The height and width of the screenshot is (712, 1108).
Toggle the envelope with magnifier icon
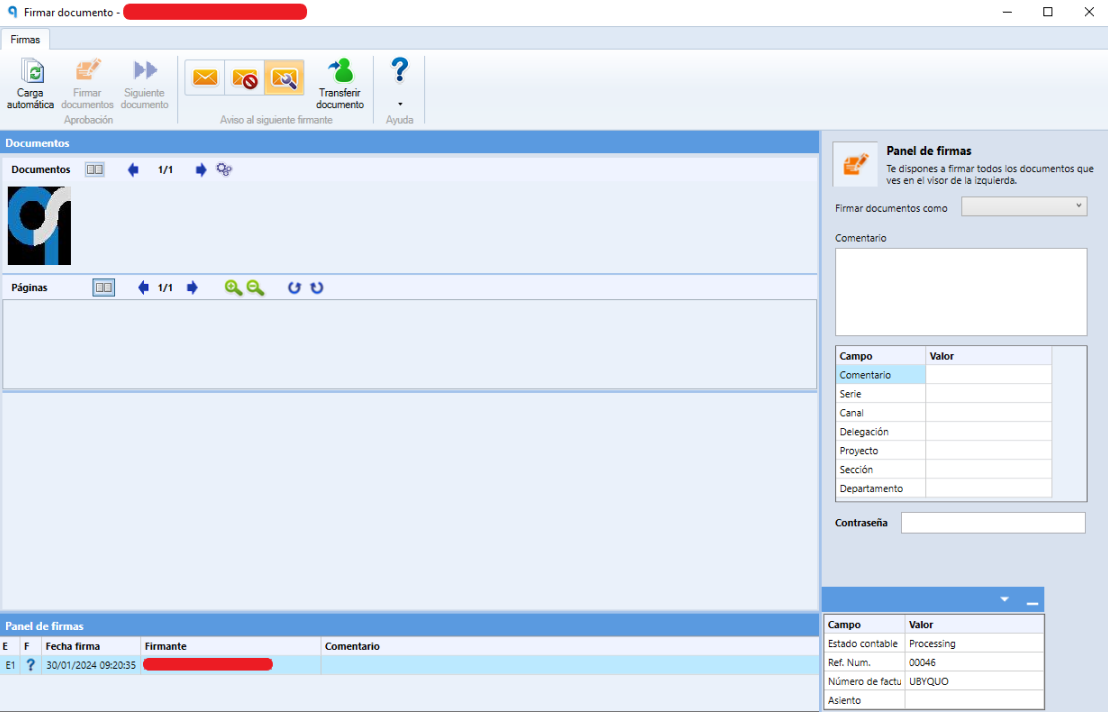click(284, 77)
